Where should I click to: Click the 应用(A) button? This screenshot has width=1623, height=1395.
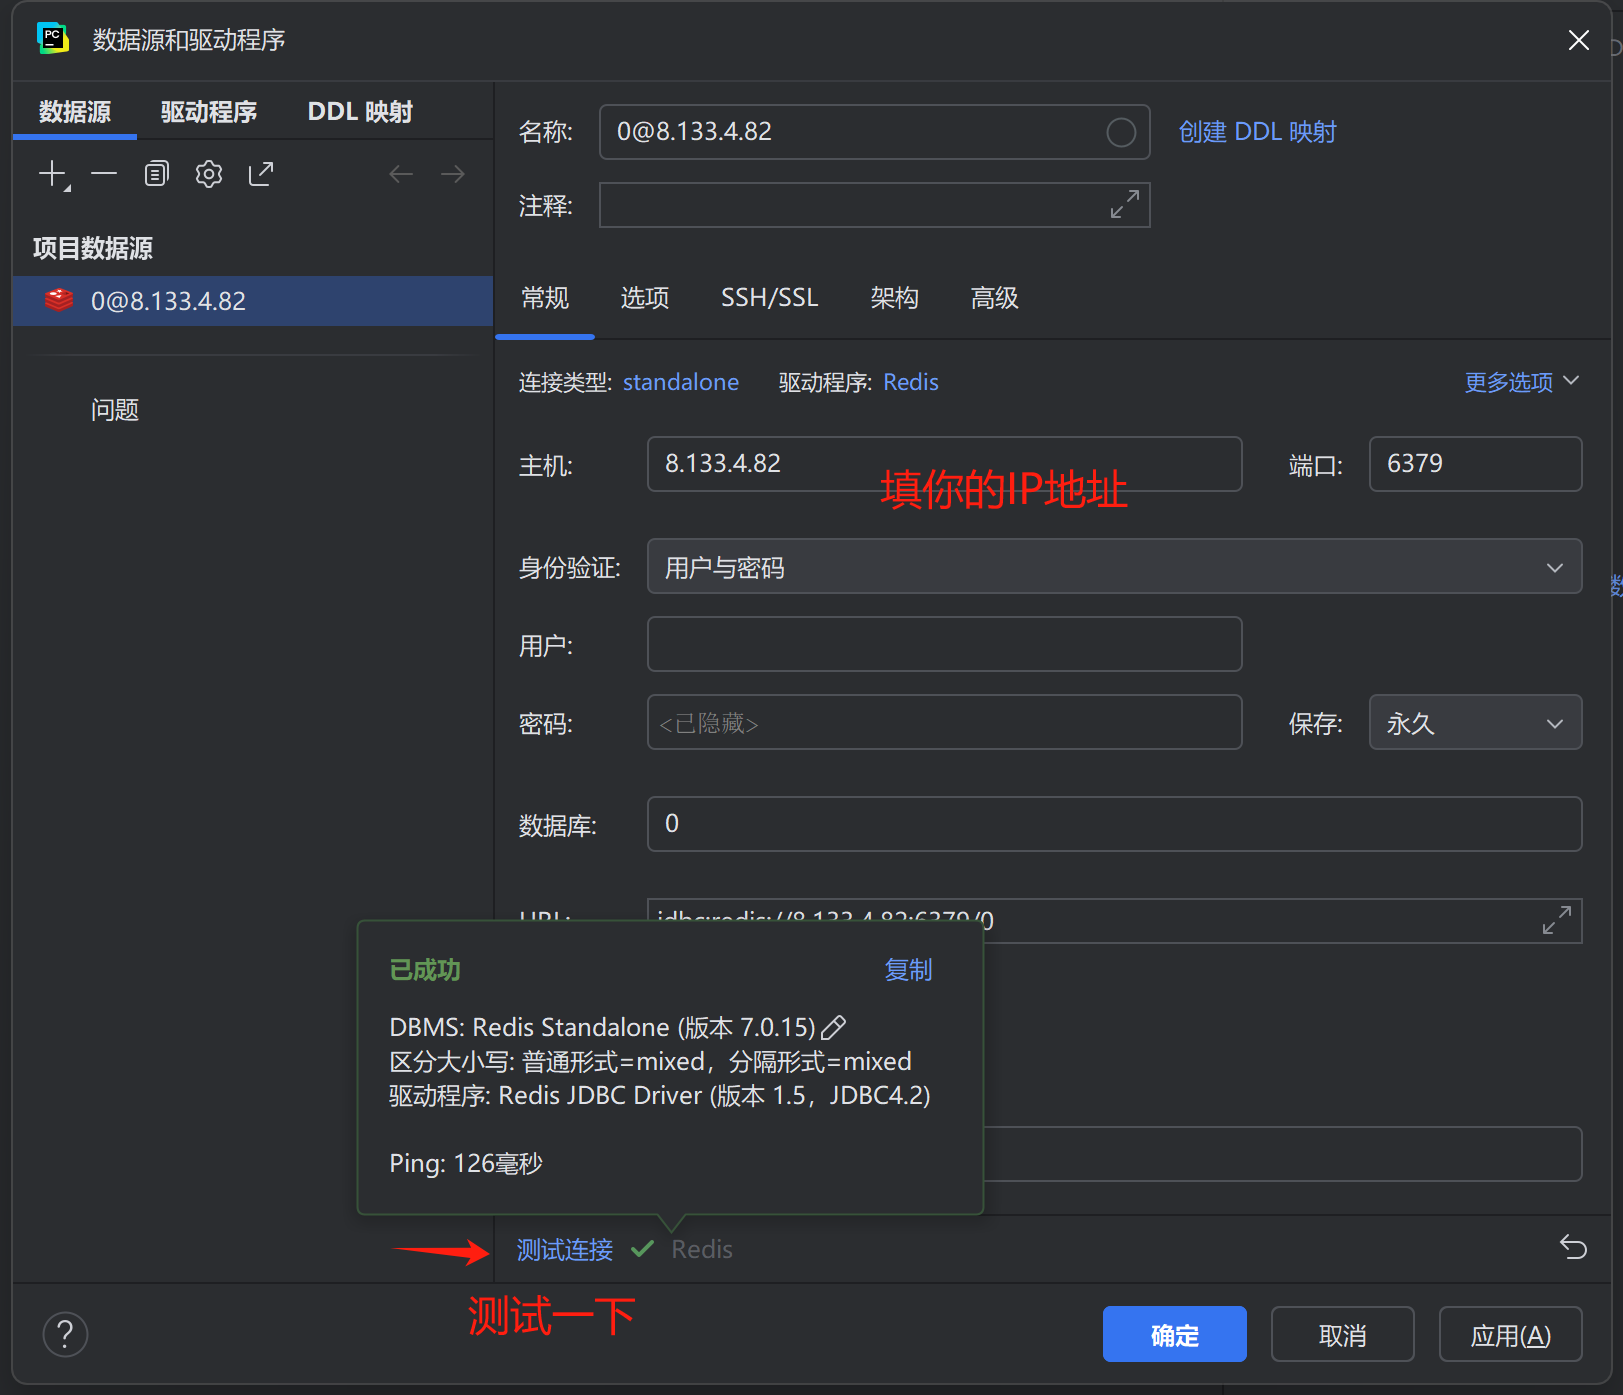(x=1511, y=1334)
